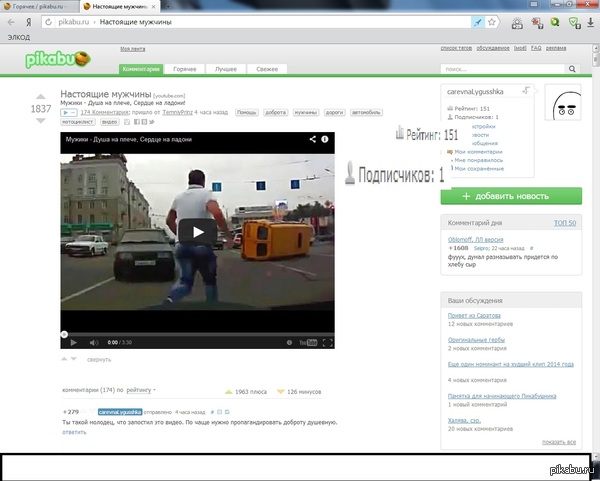Click the large play button on the video
Viewport: 600px width, 481px height.
[198, 232]
